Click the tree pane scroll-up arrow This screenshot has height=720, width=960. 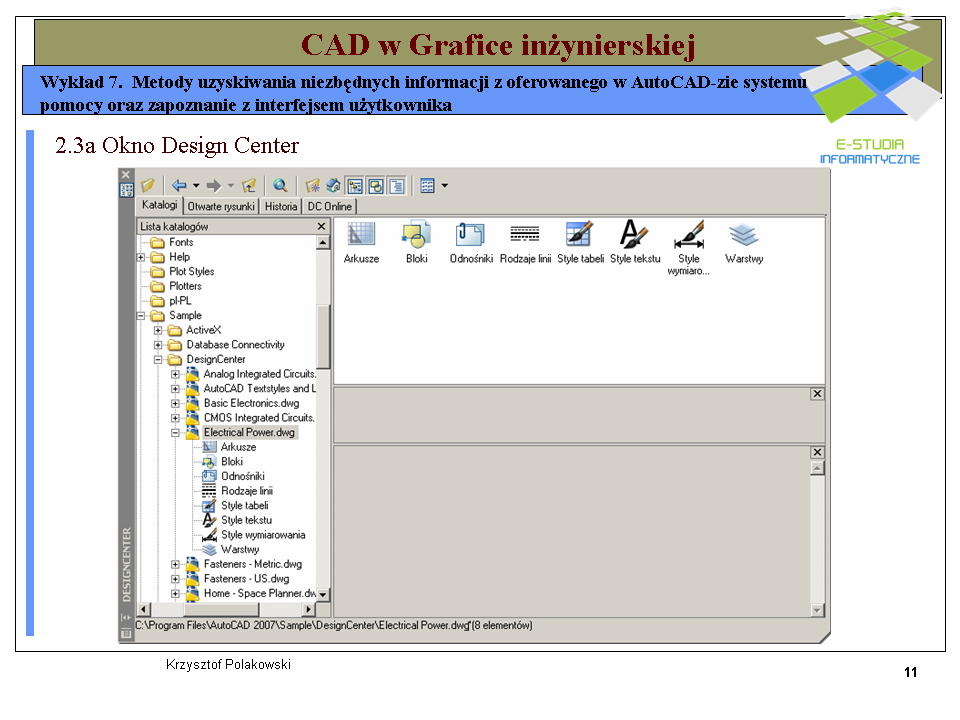point(323,243)
